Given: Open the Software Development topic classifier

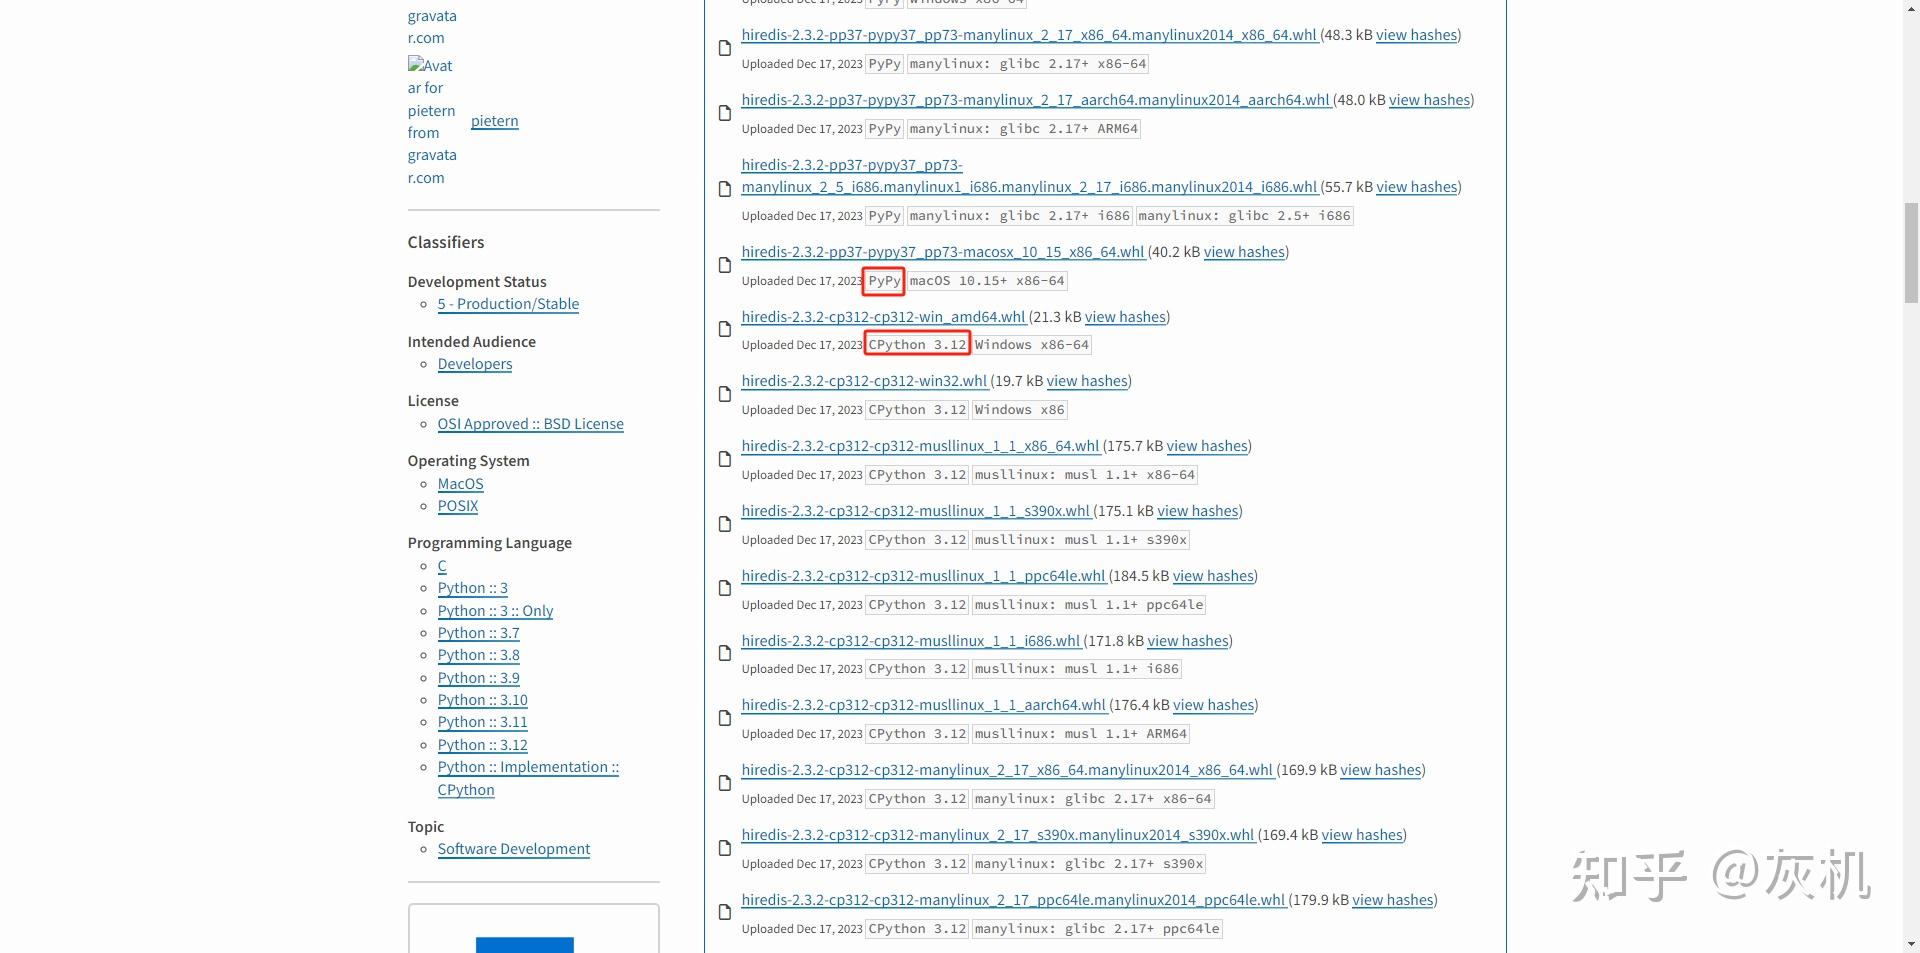Looking at the screenshot, I should coord(514,848).
